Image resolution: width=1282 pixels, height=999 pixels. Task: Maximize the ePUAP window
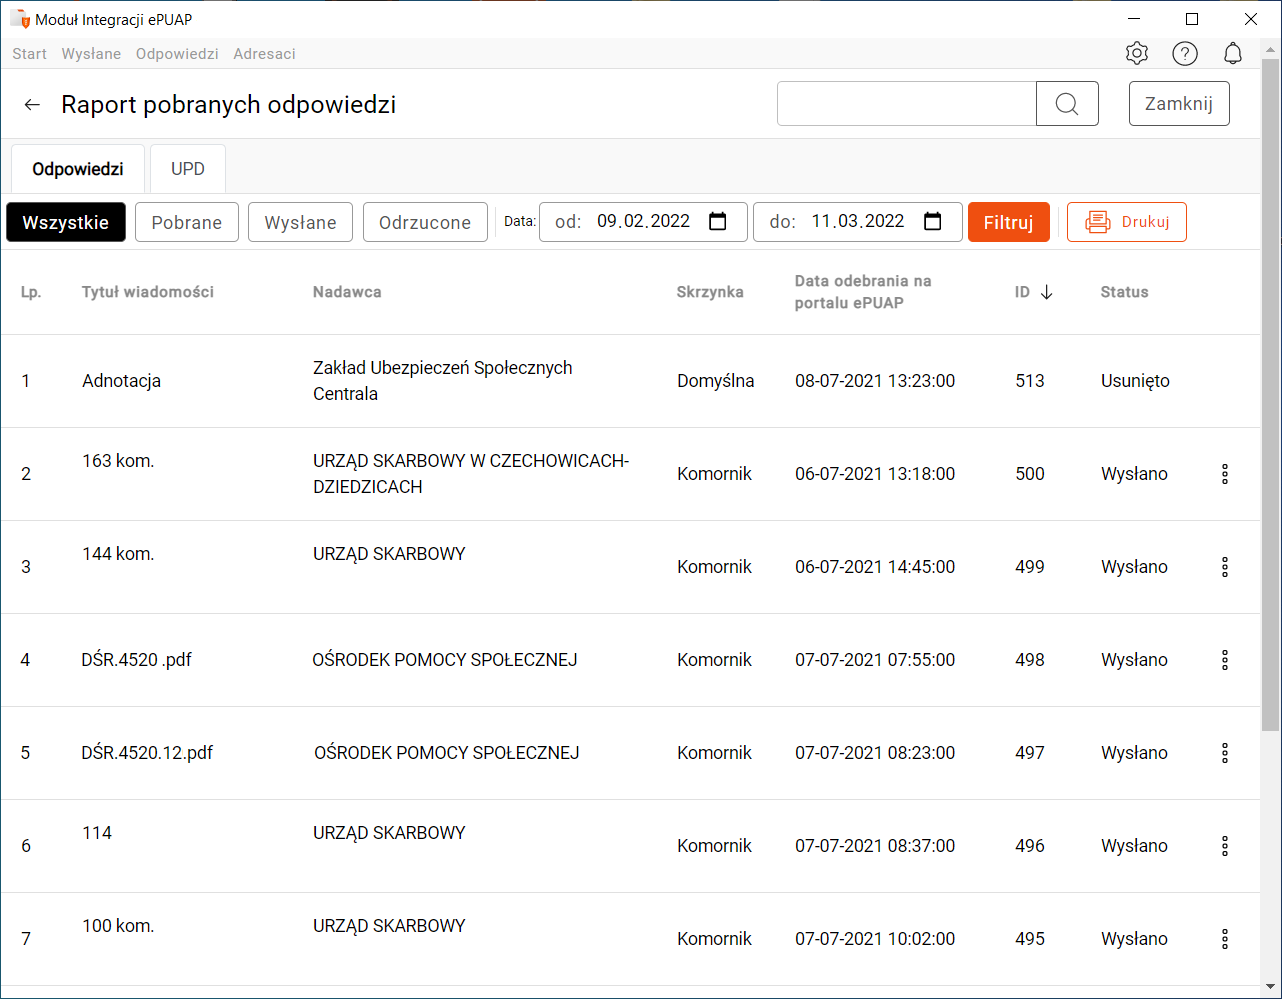pos(1192,19)
